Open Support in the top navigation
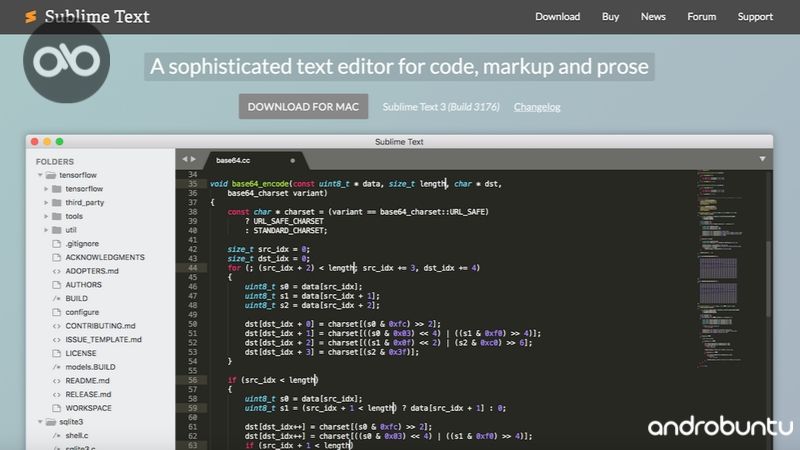Screen dimensions: 800x450 755,17
